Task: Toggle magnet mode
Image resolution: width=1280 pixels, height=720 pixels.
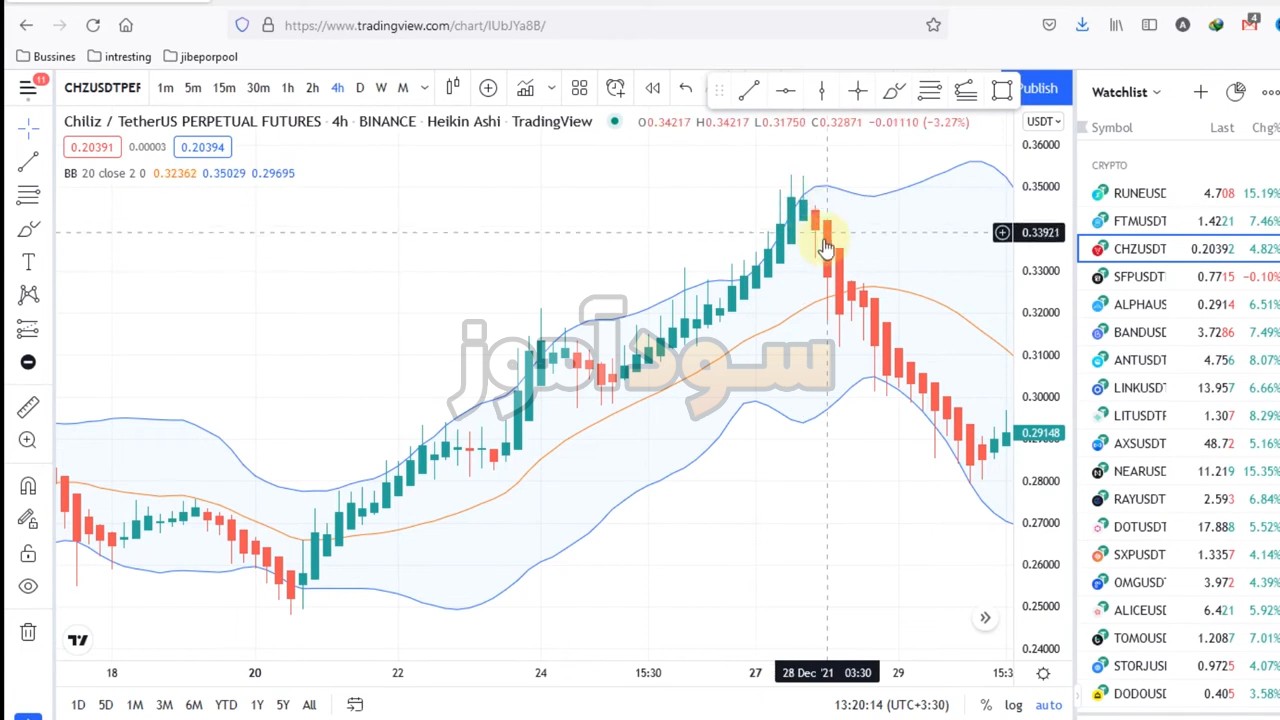Action: tap(28, 486)
